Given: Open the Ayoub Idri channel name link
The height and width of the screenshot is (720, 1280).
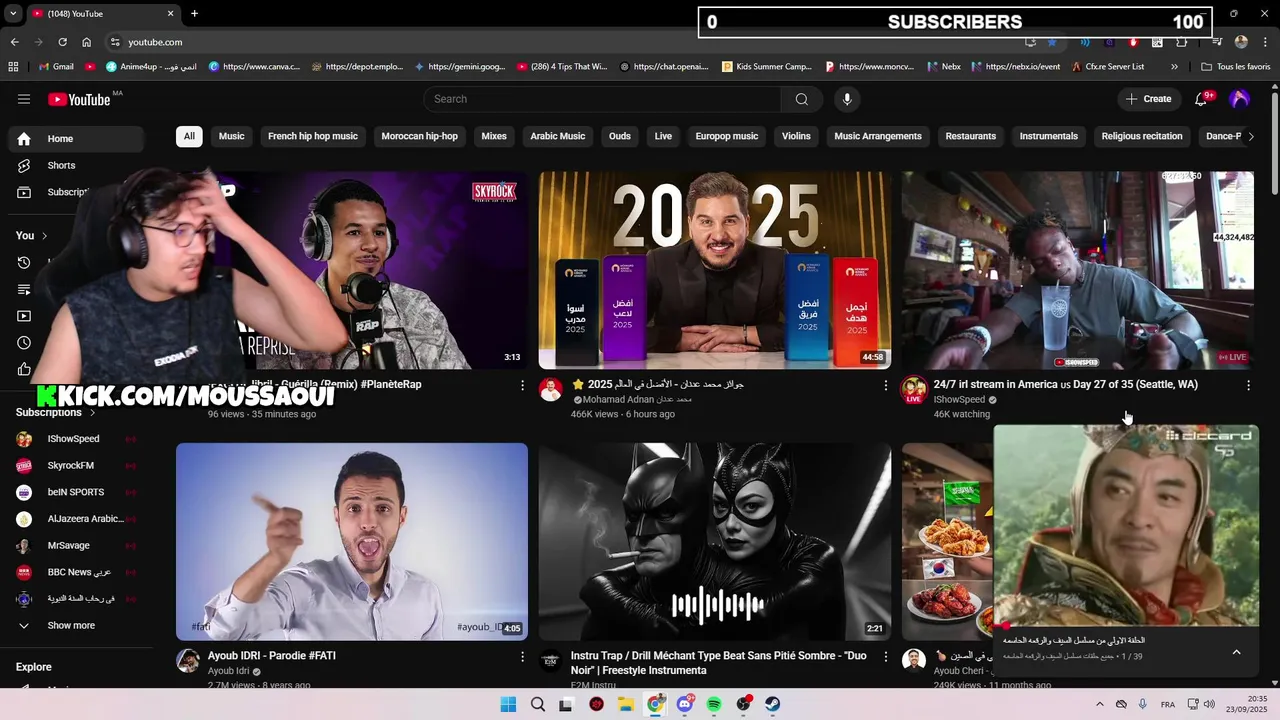Looking at the screenshot, I should 228,671.
